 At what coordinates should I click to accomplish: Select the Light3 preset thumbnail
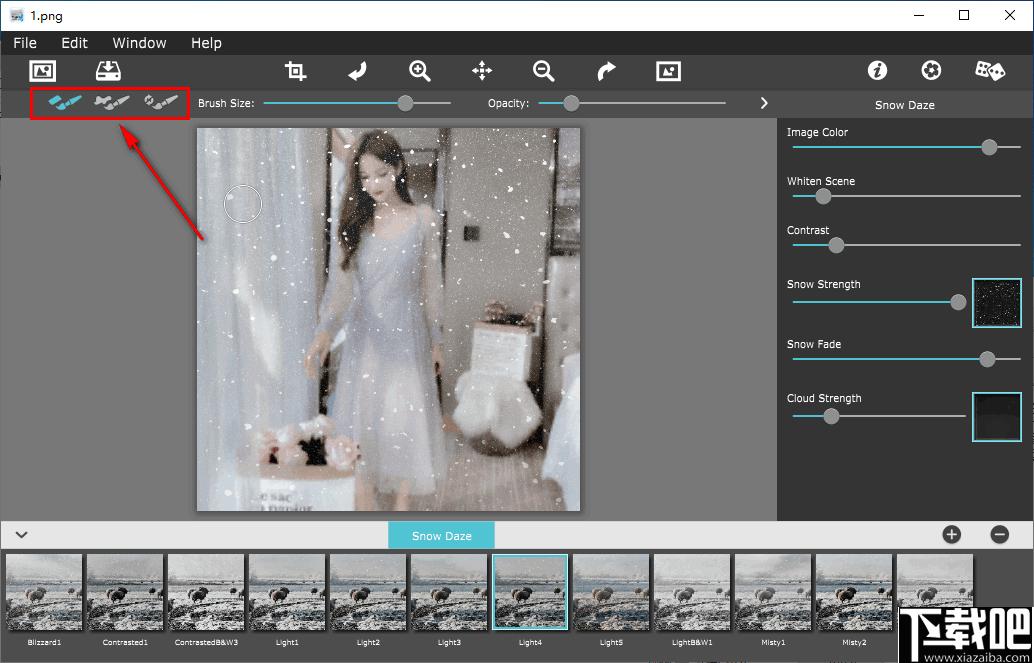(449, 592)
